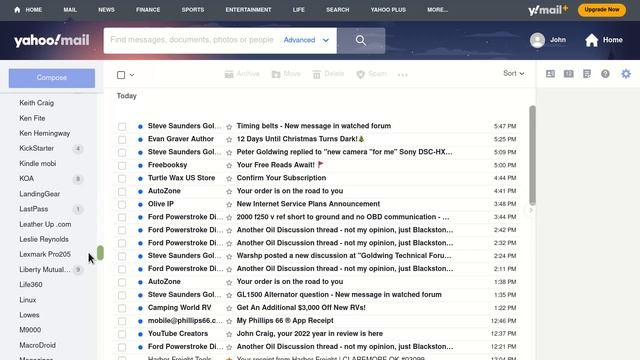This screenshot has width=640, height=360.
Task: Check the Camping World RV checkbox
Action: [122, 308]
